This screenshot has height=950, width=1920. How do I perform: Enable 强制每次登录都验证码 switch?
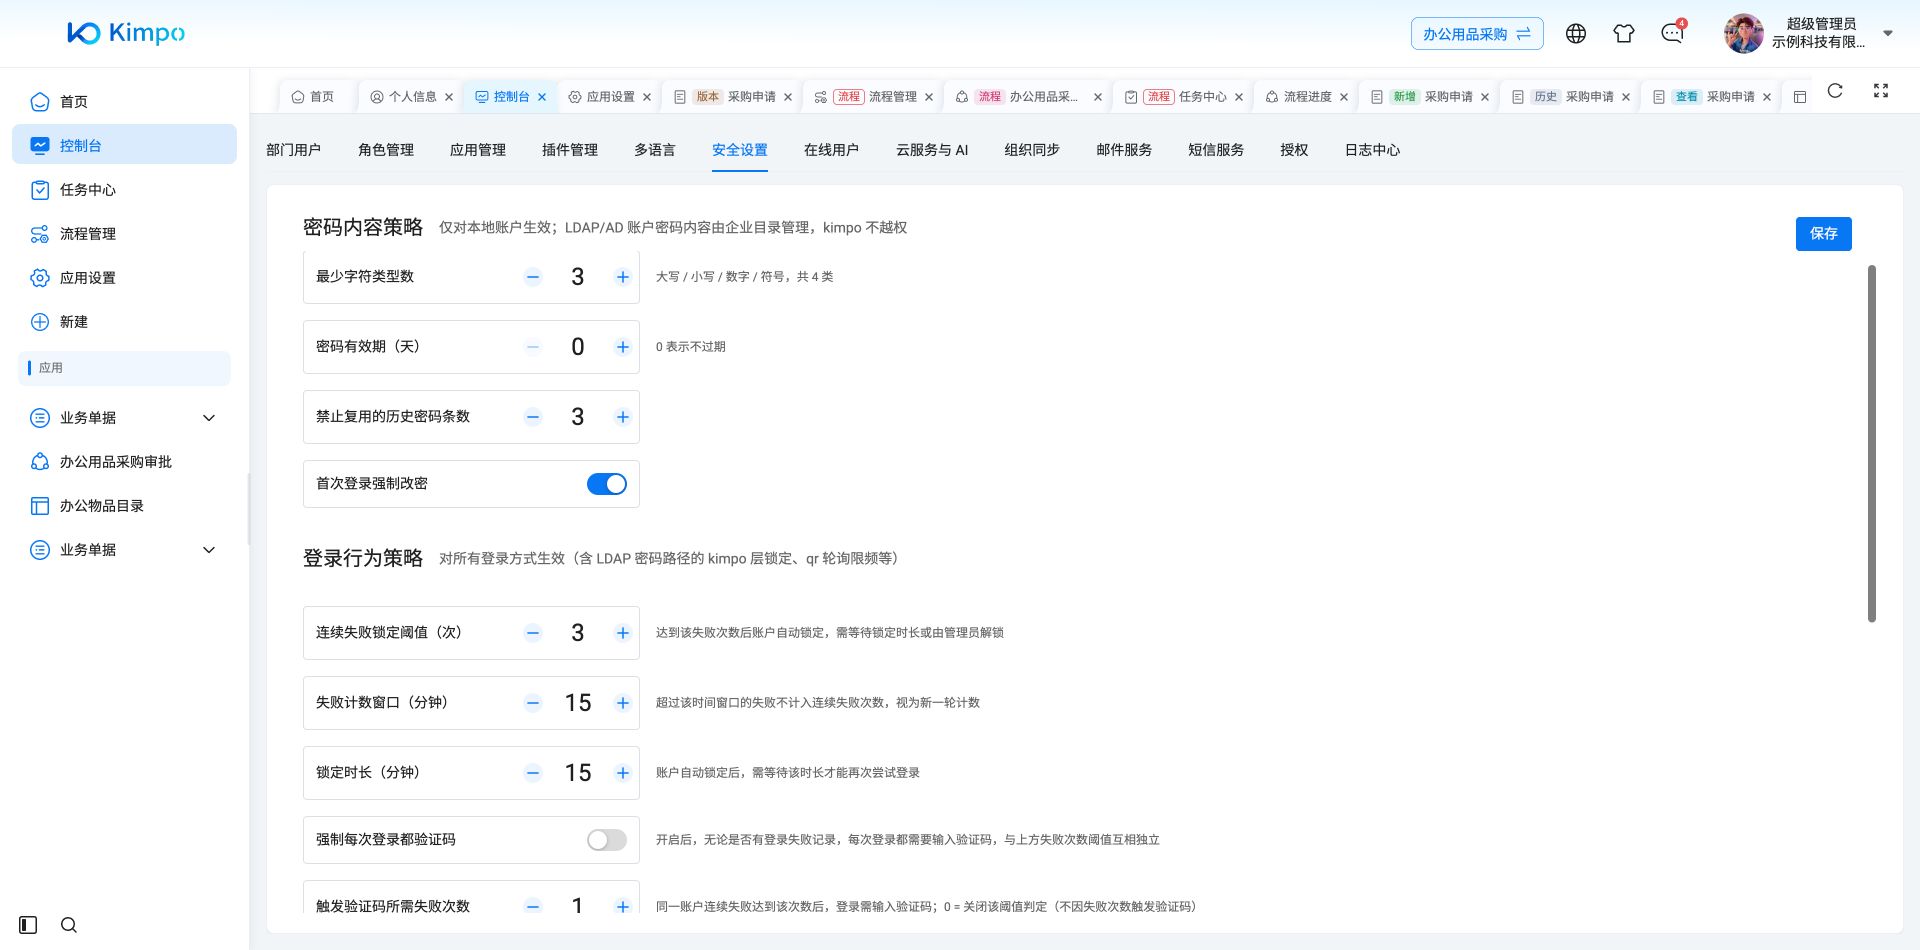[x=607, y=840]
